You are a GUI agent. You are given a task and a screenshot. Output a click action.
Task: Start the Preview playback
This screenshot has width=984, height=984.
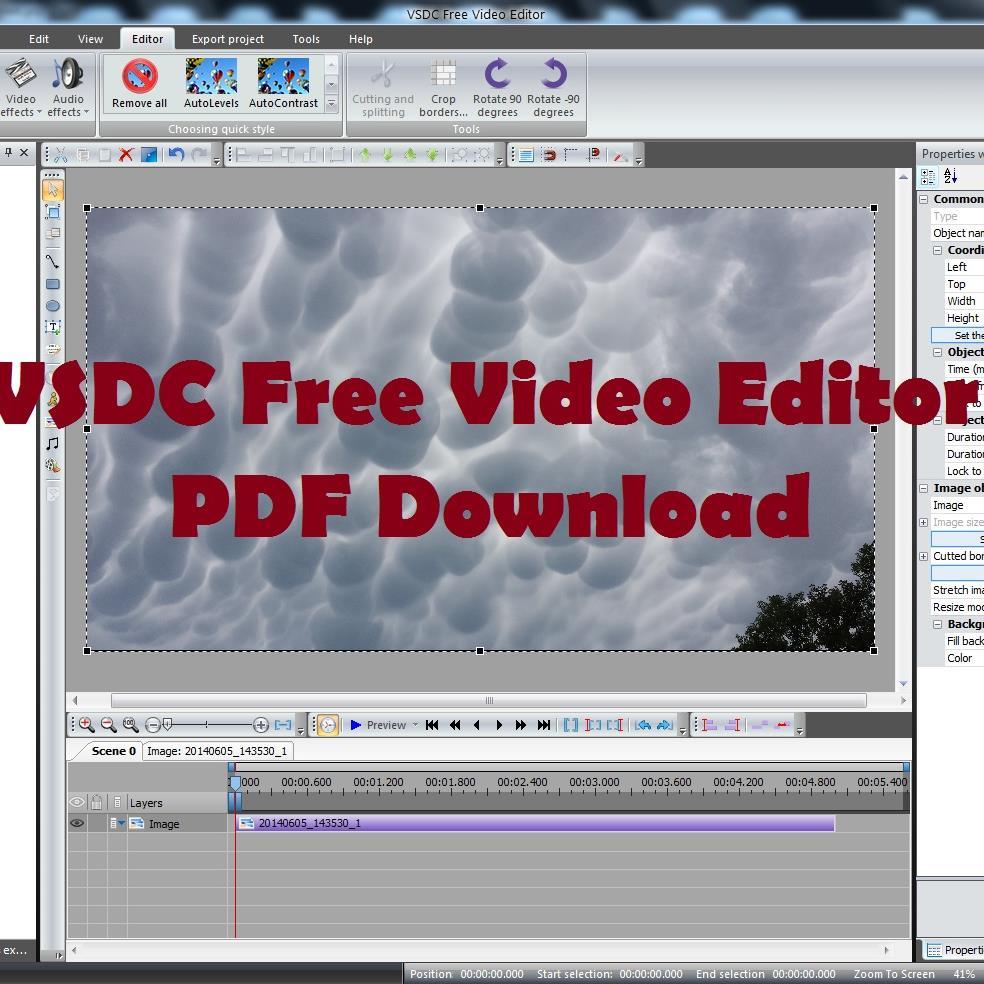click(378, 725)
